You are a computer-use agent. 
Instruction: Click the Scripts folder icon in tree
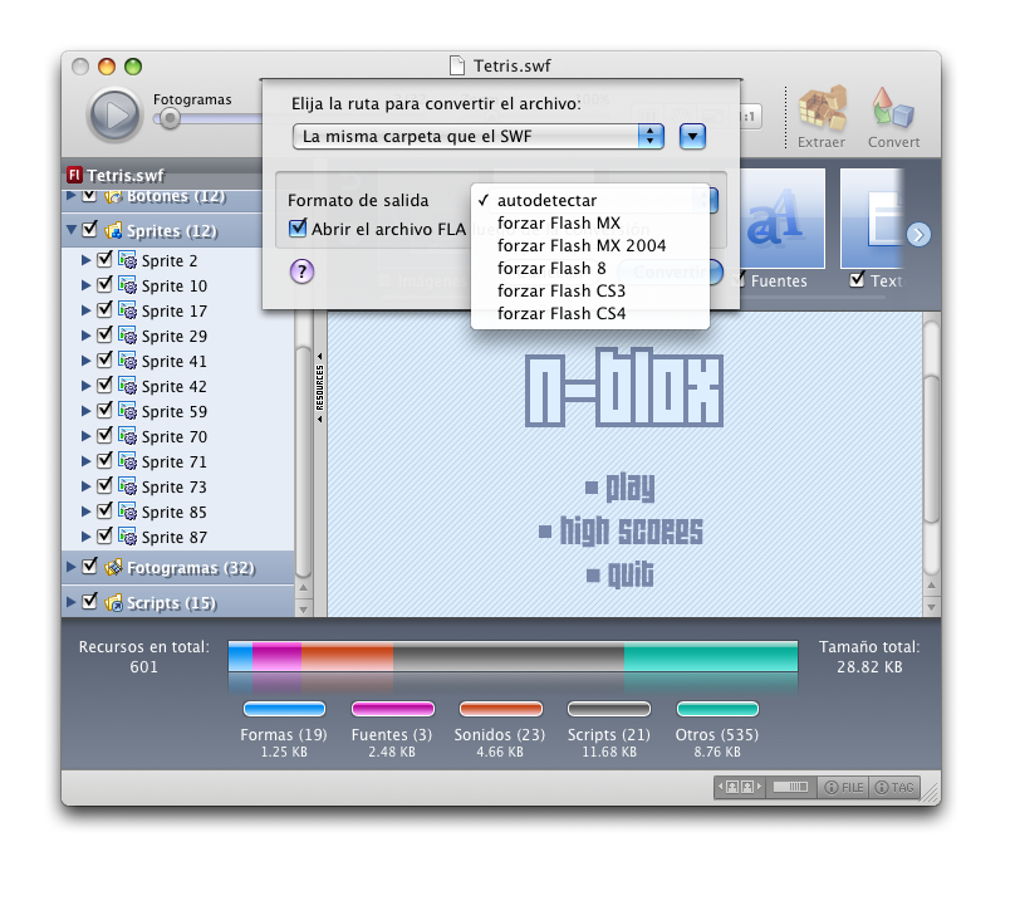point(113,602)
